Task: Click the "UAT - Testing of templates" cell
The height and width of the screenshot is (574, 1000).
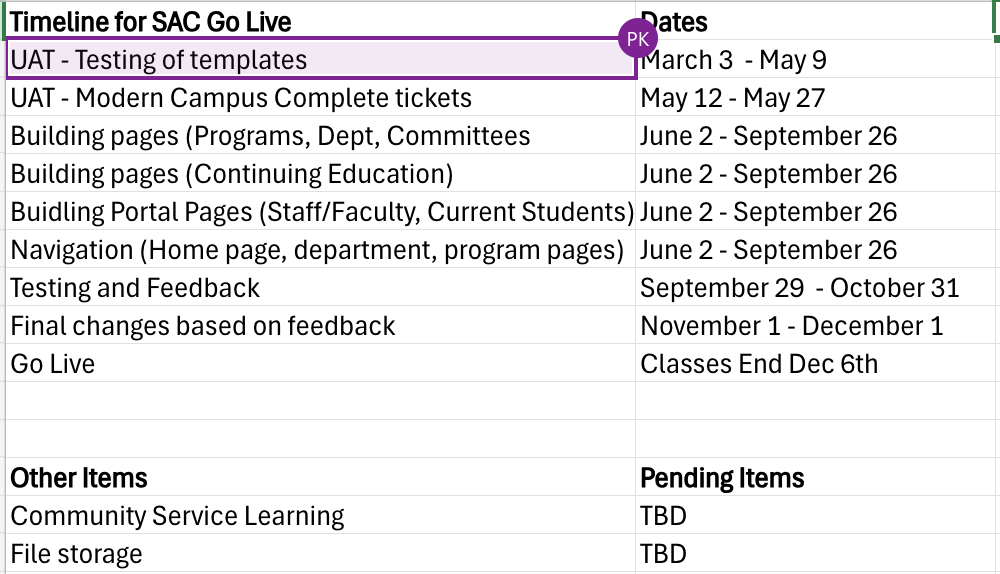Action: [159, 60]
